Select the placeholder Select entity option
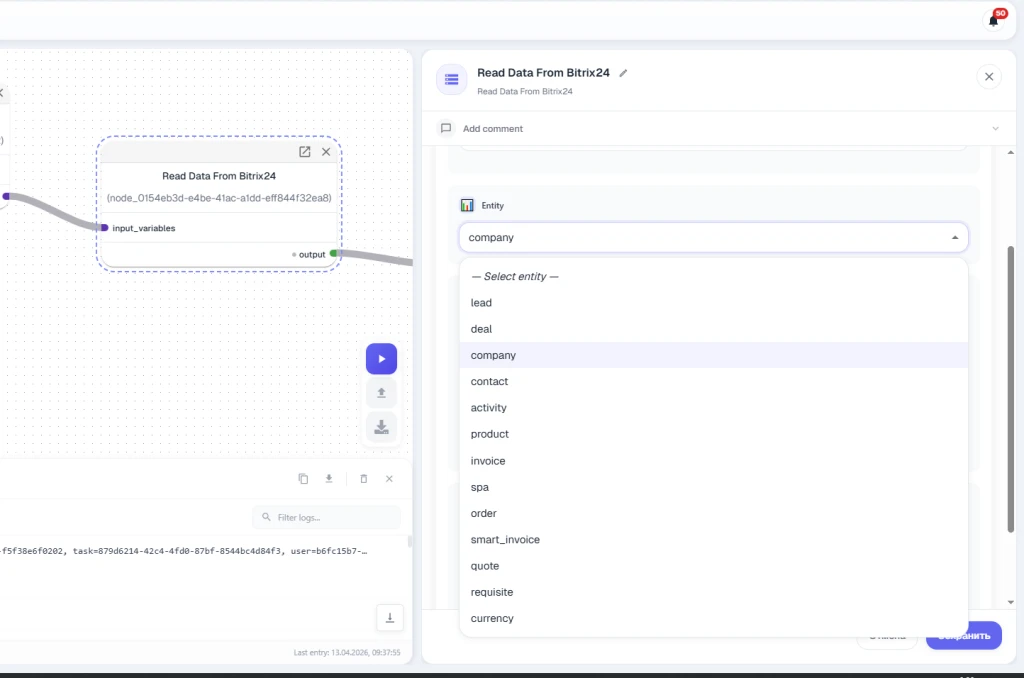 point(713,276)
